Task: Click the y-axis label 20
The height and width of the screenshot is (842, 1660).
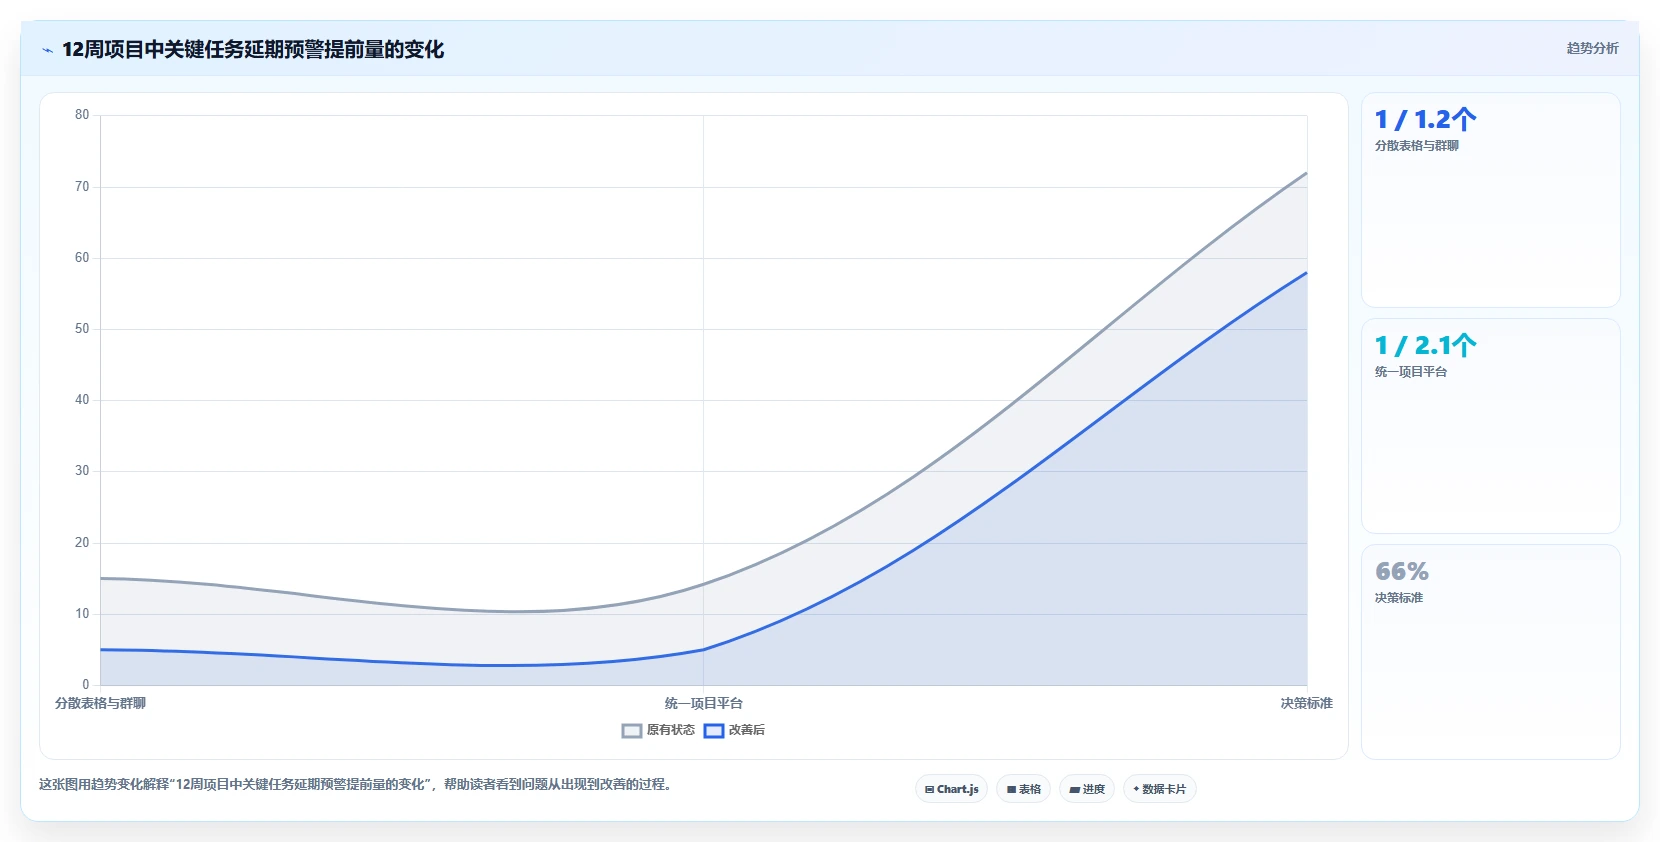Action: (82, 543)
